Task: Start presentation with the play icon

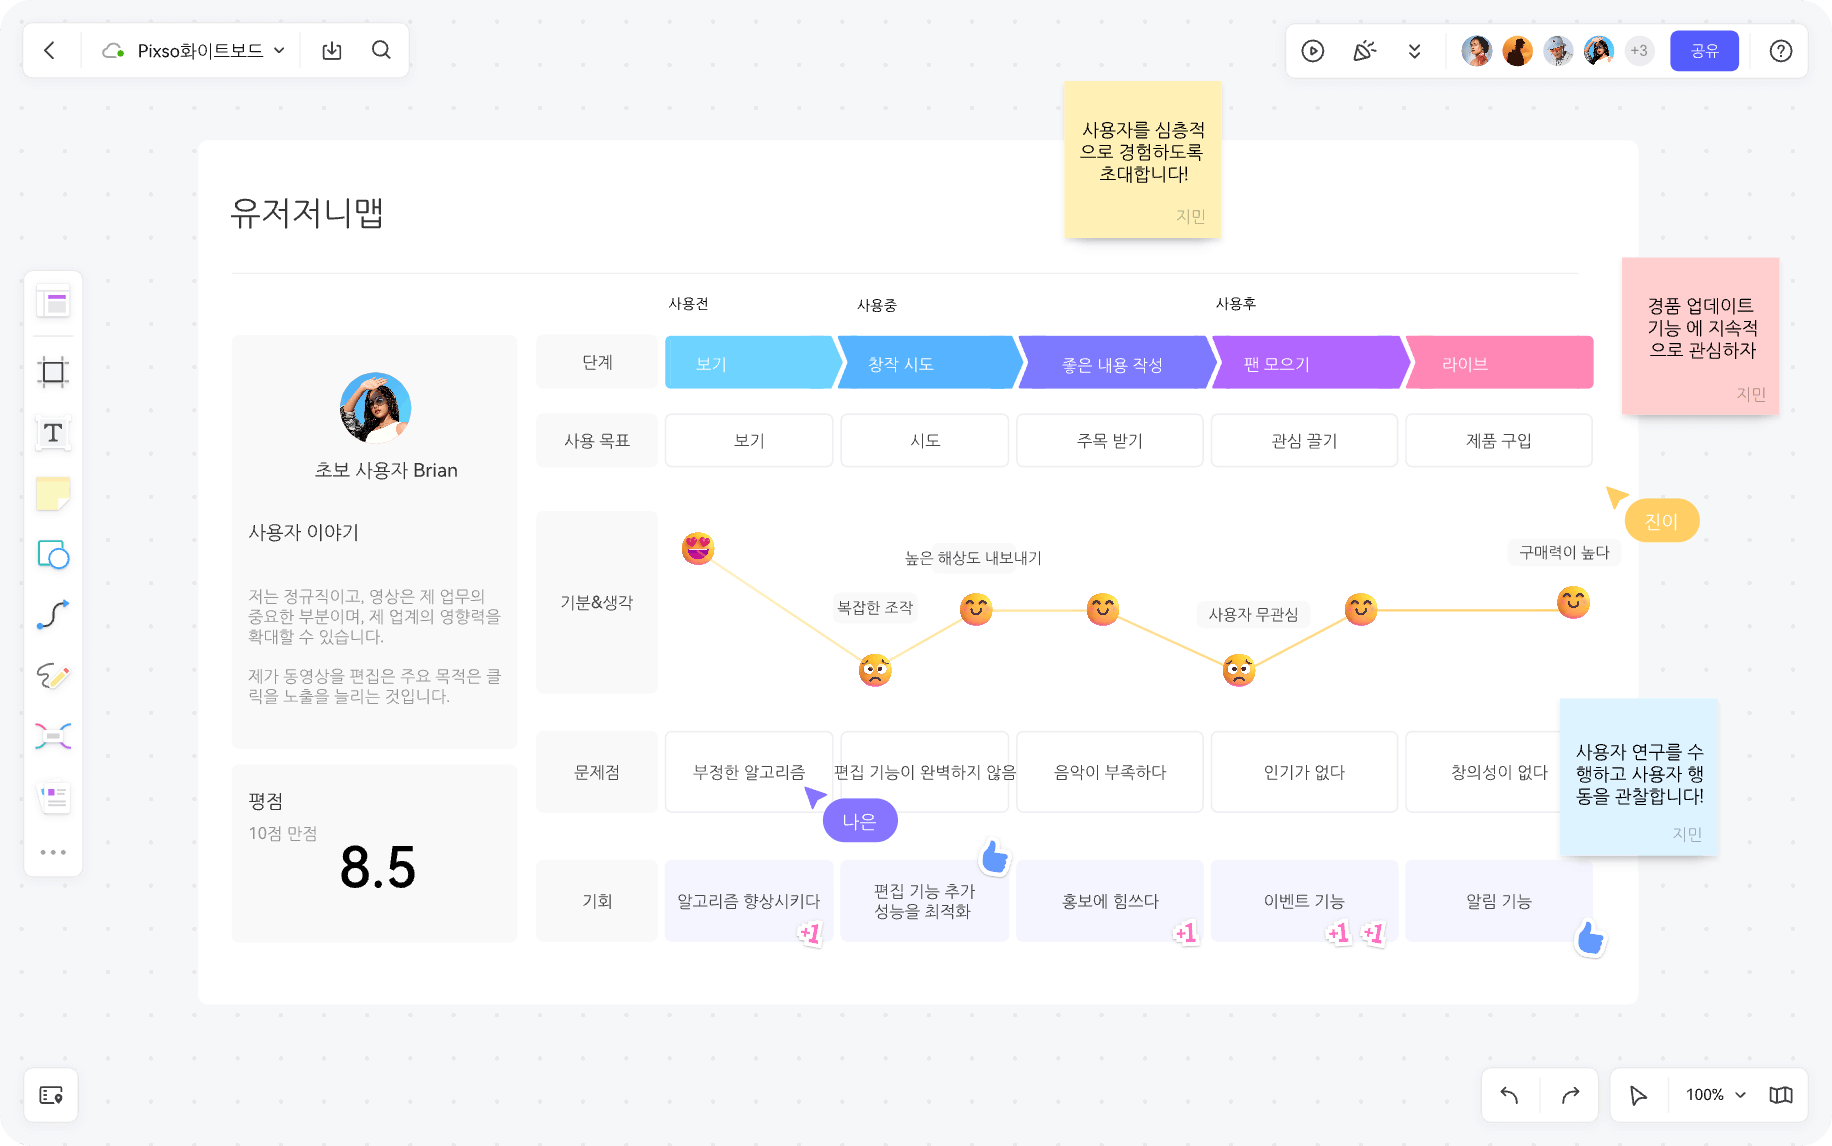Action: (x=1313, y=51)
